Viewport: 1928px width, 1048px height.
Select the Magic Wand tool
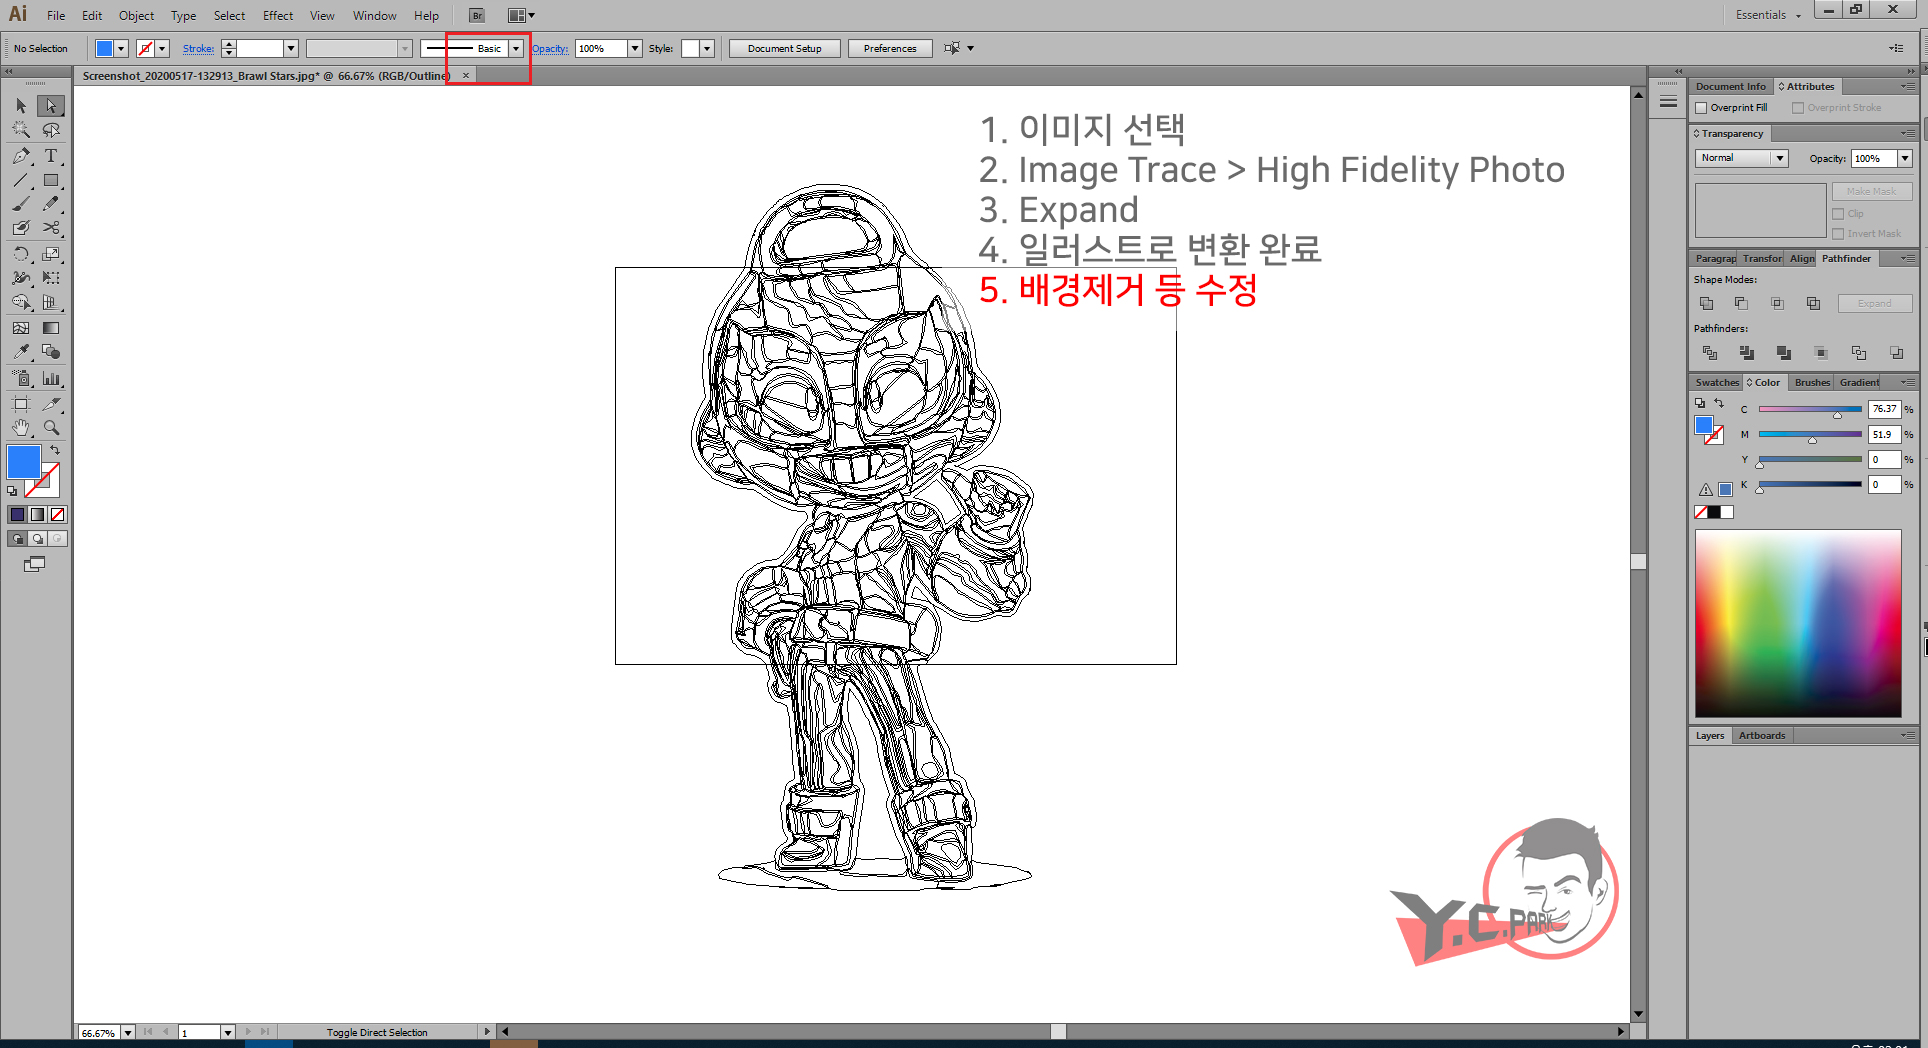(x=21, y=130)
